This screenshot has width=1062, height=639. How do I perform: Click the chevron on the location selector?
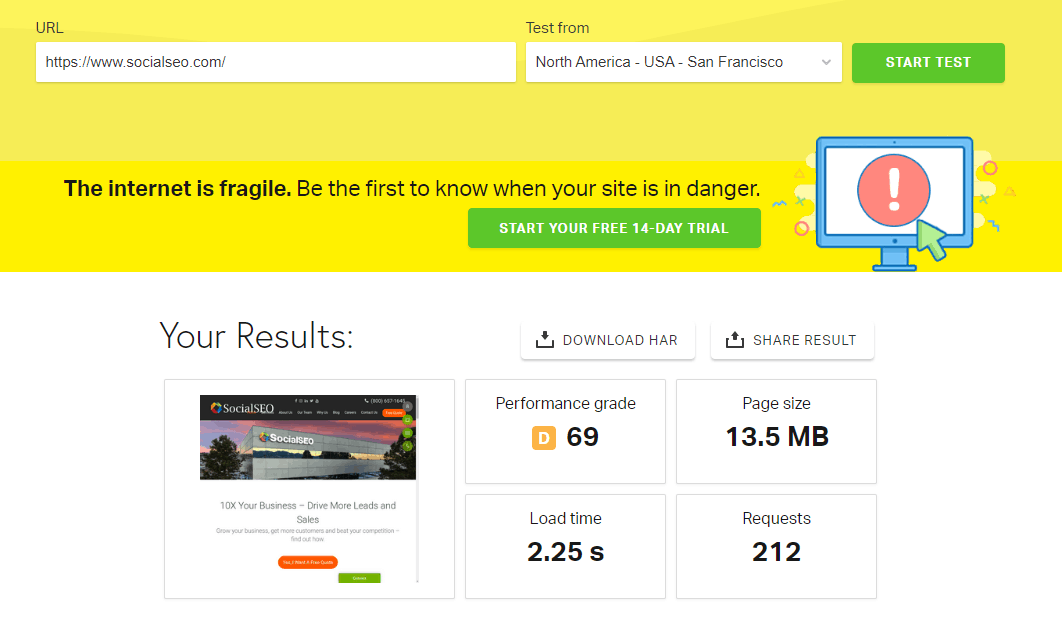point(827,62)
